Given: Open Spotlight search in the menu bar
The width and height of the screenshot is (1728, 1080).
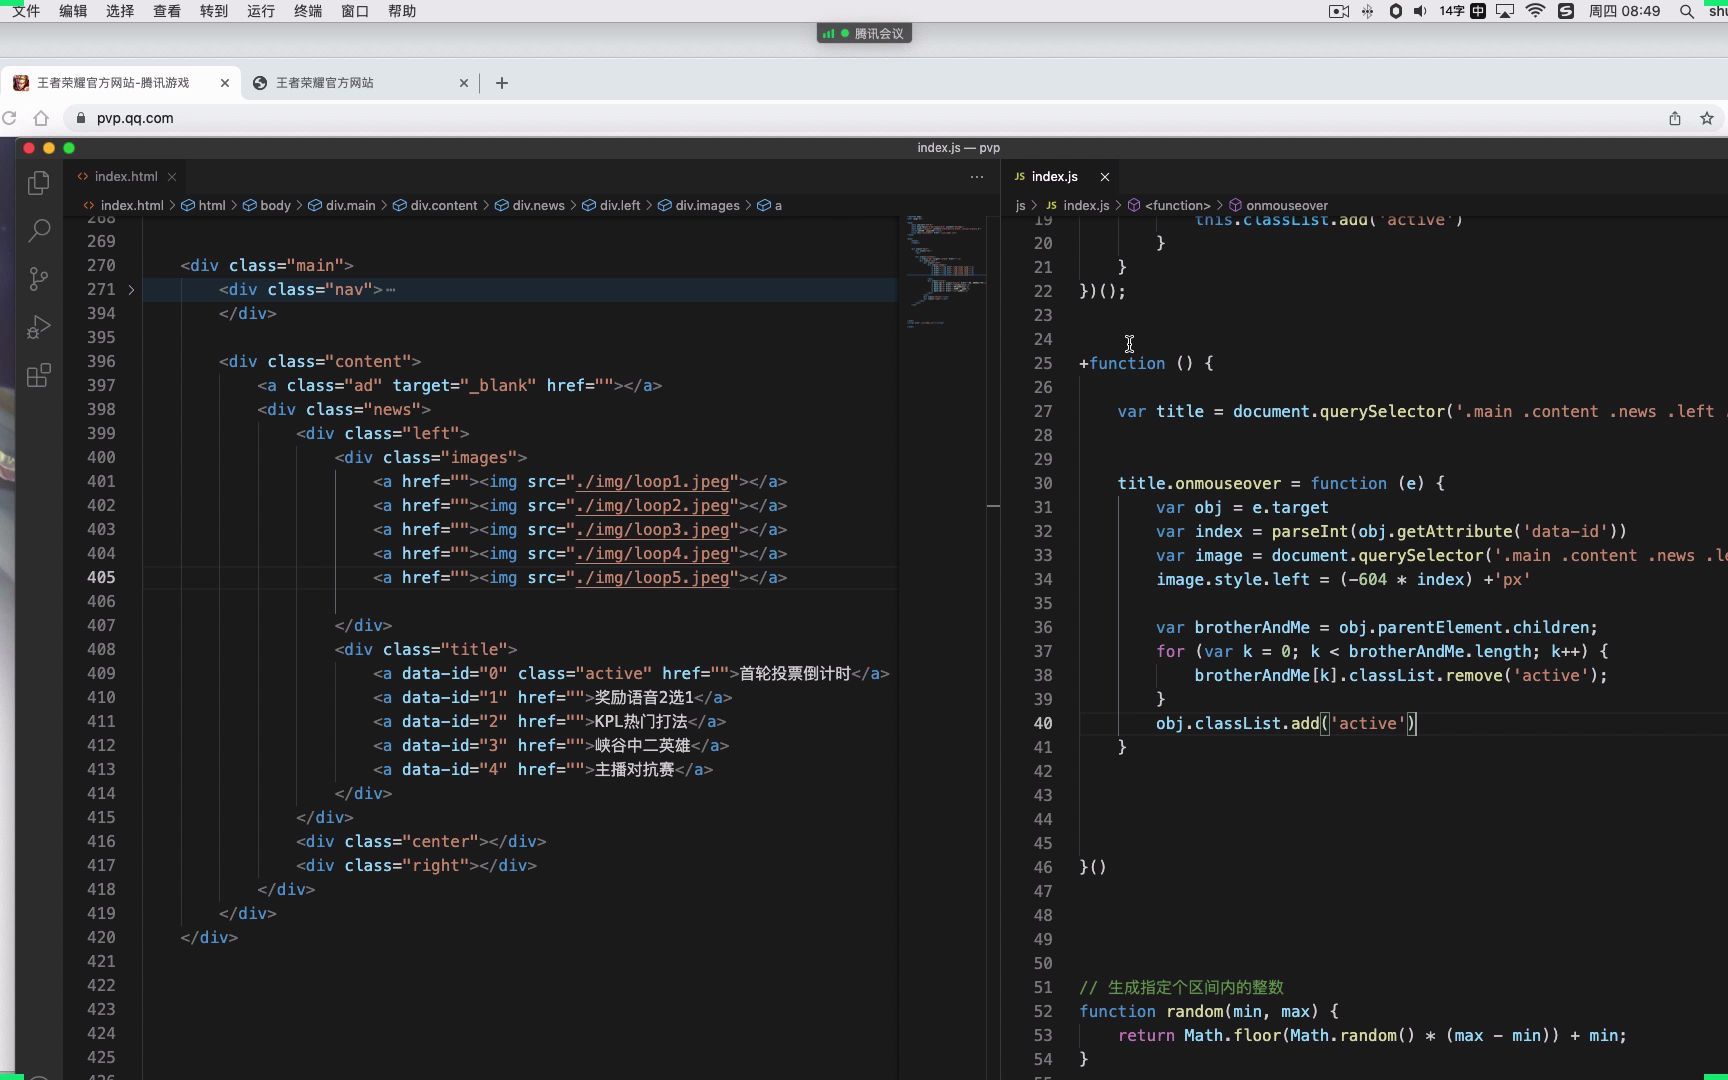Looking at the screenshot, I should [1687, 11].
